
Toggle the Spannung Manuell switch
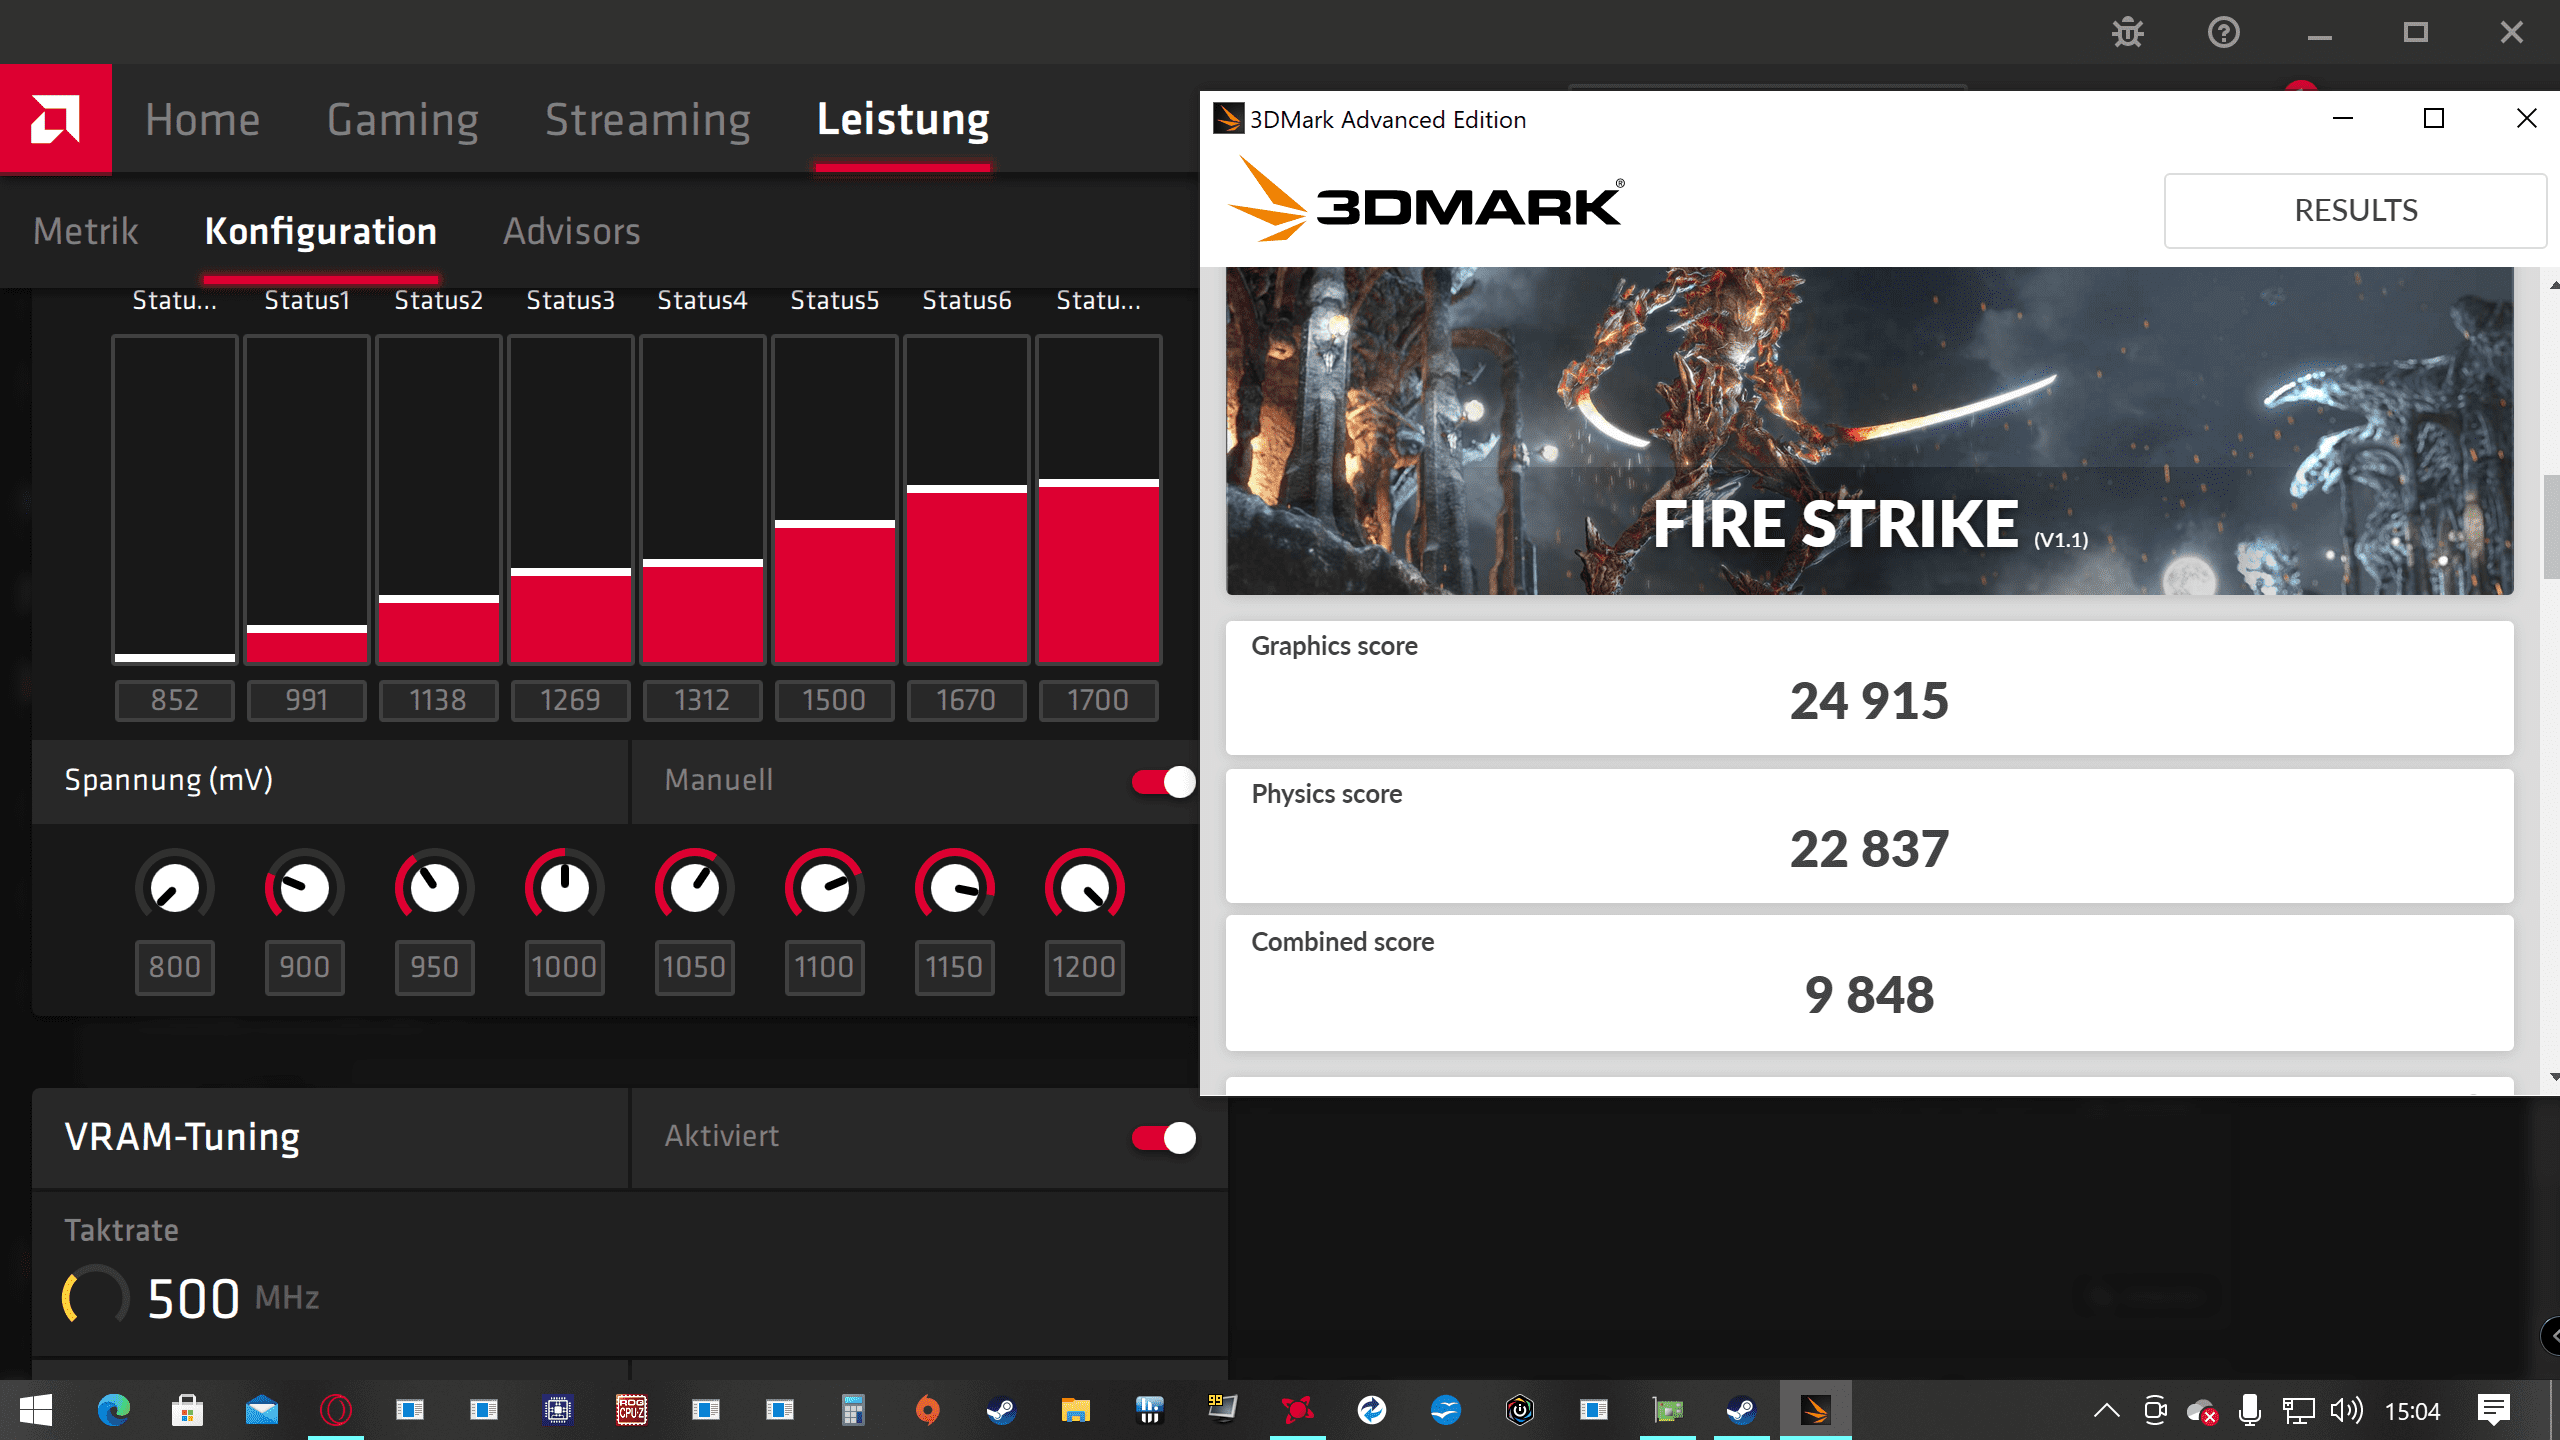pyautogui.click(x=1163, y=781)
